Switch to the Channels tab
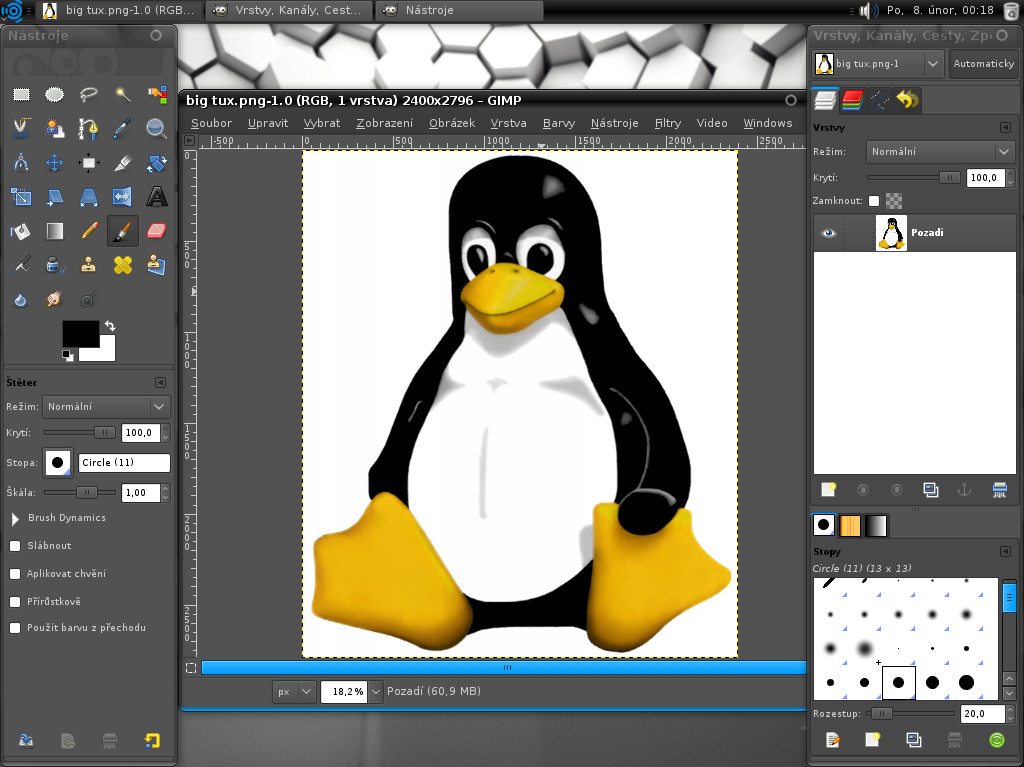 click(852, 100)
